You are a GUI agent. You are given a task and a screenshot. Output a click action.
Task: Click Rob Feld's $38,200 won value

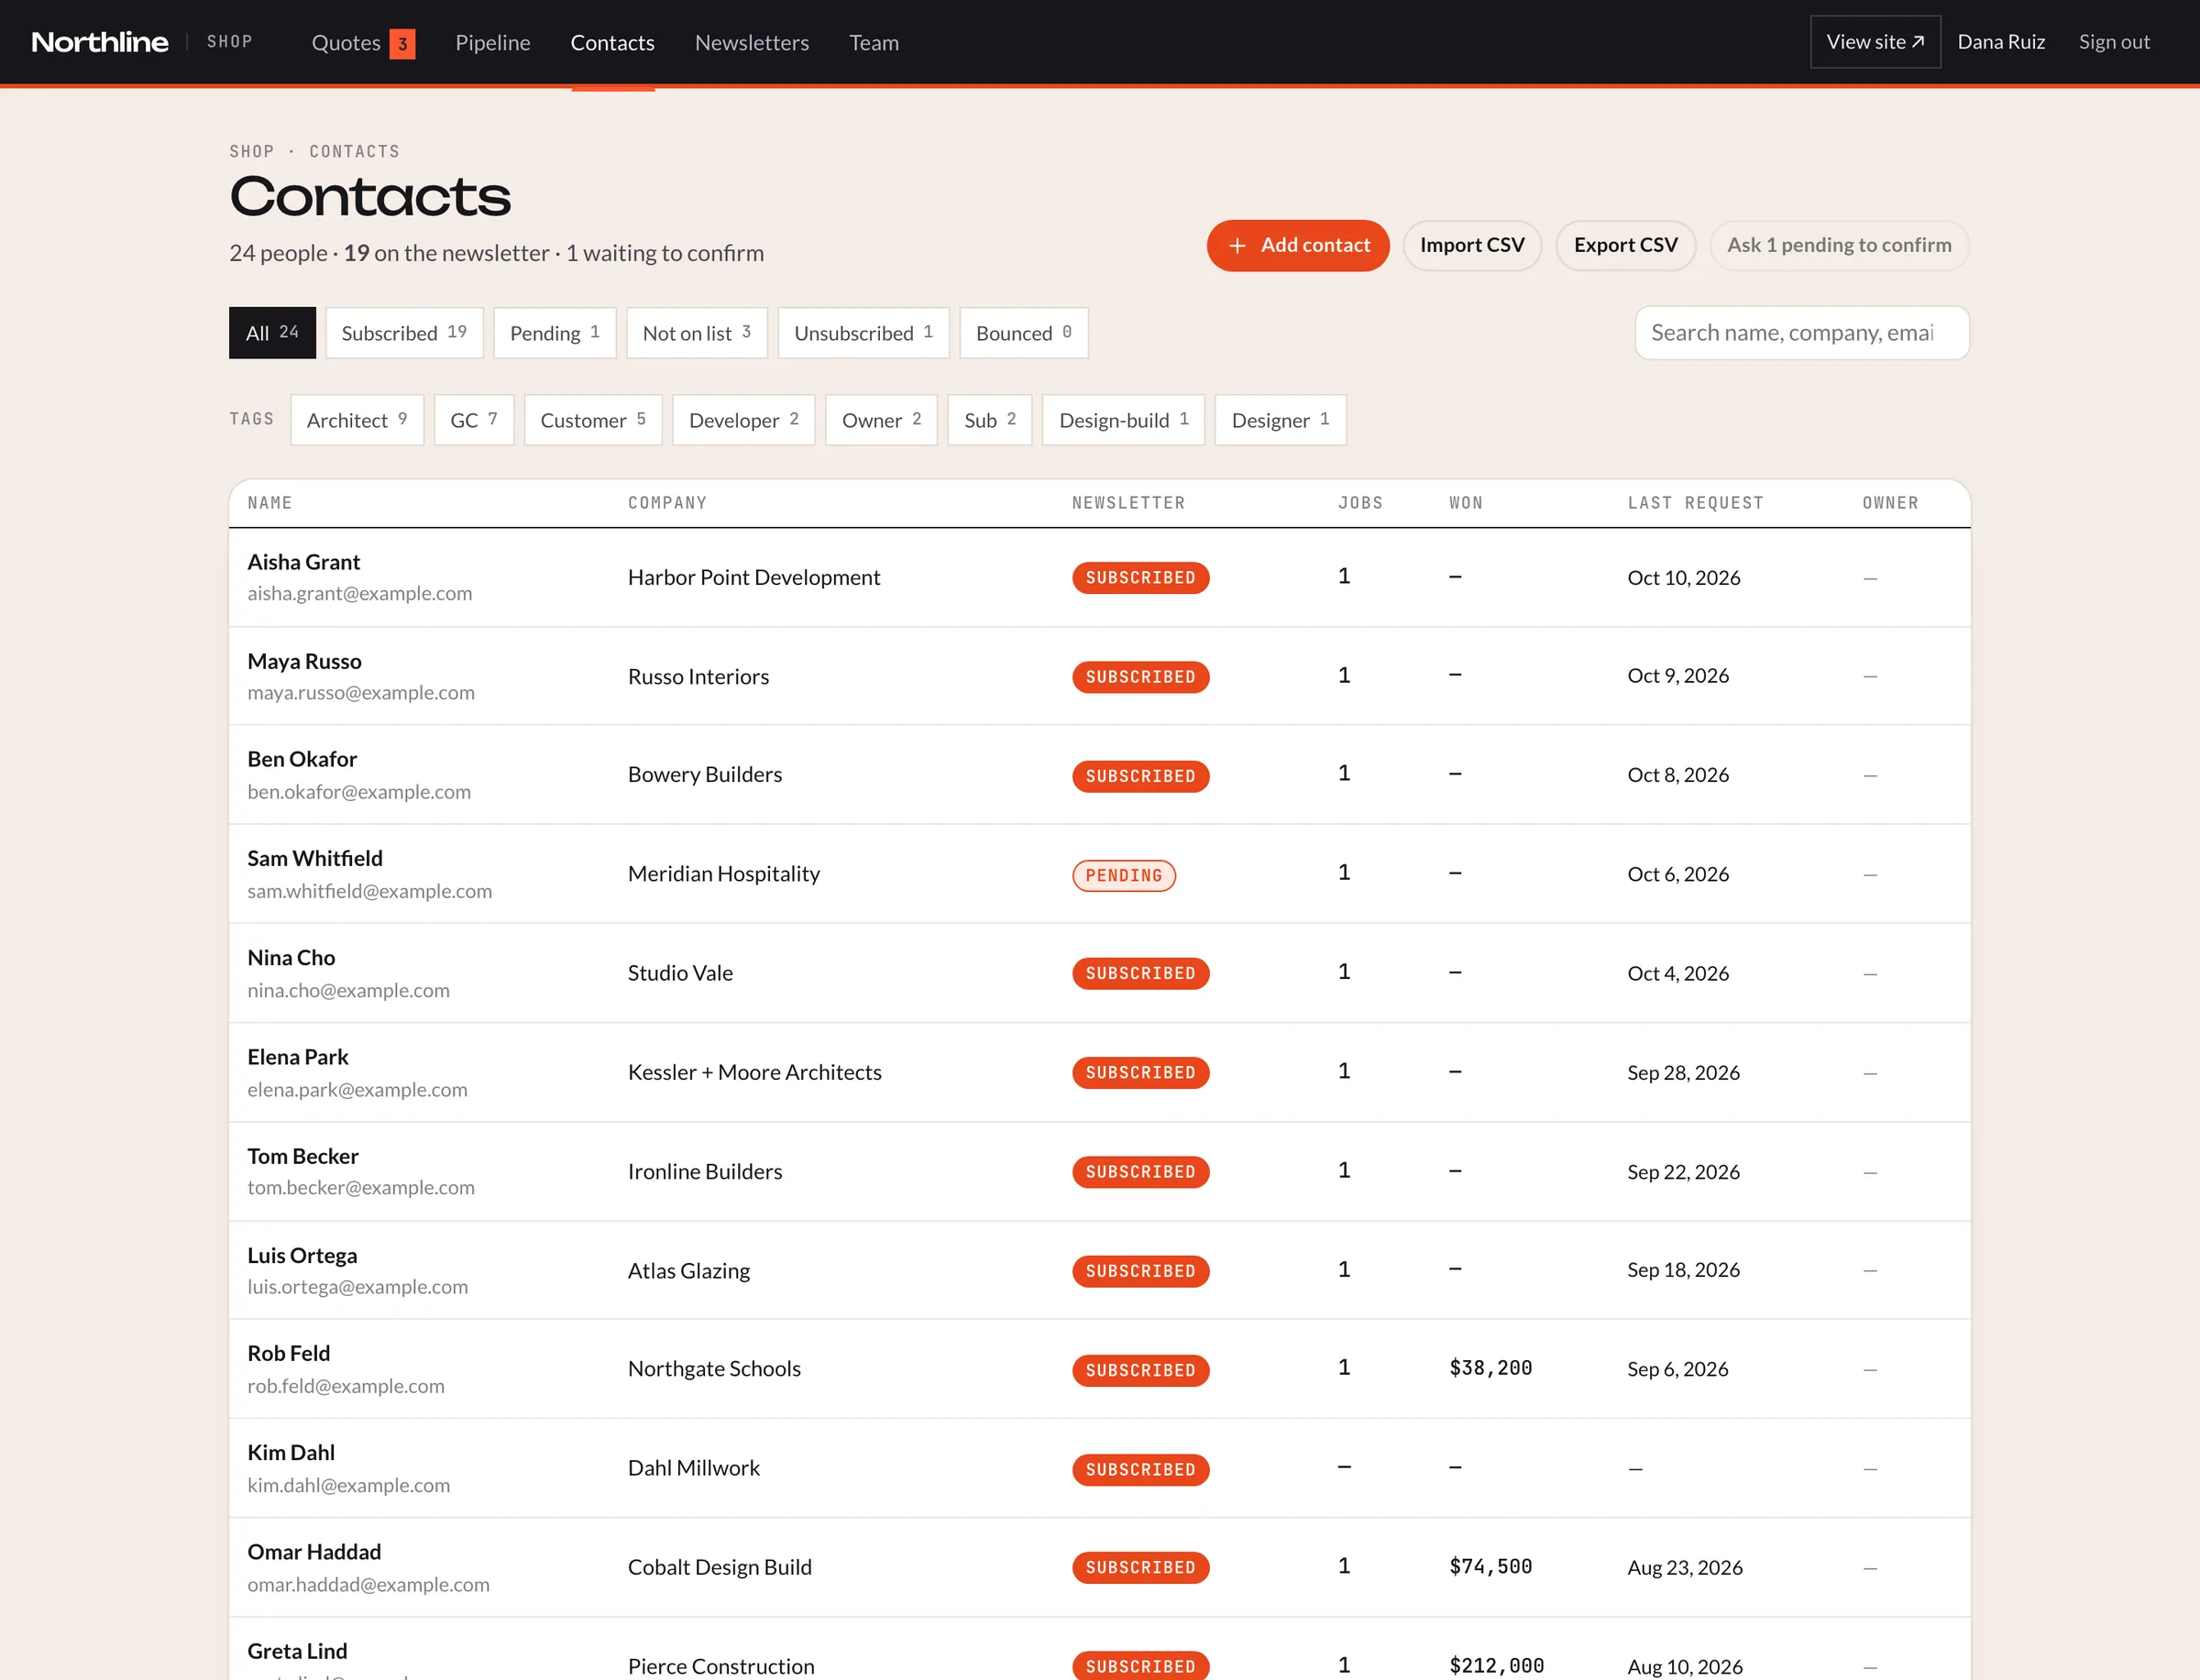pyautogui.click(x=1490, y=1368)
